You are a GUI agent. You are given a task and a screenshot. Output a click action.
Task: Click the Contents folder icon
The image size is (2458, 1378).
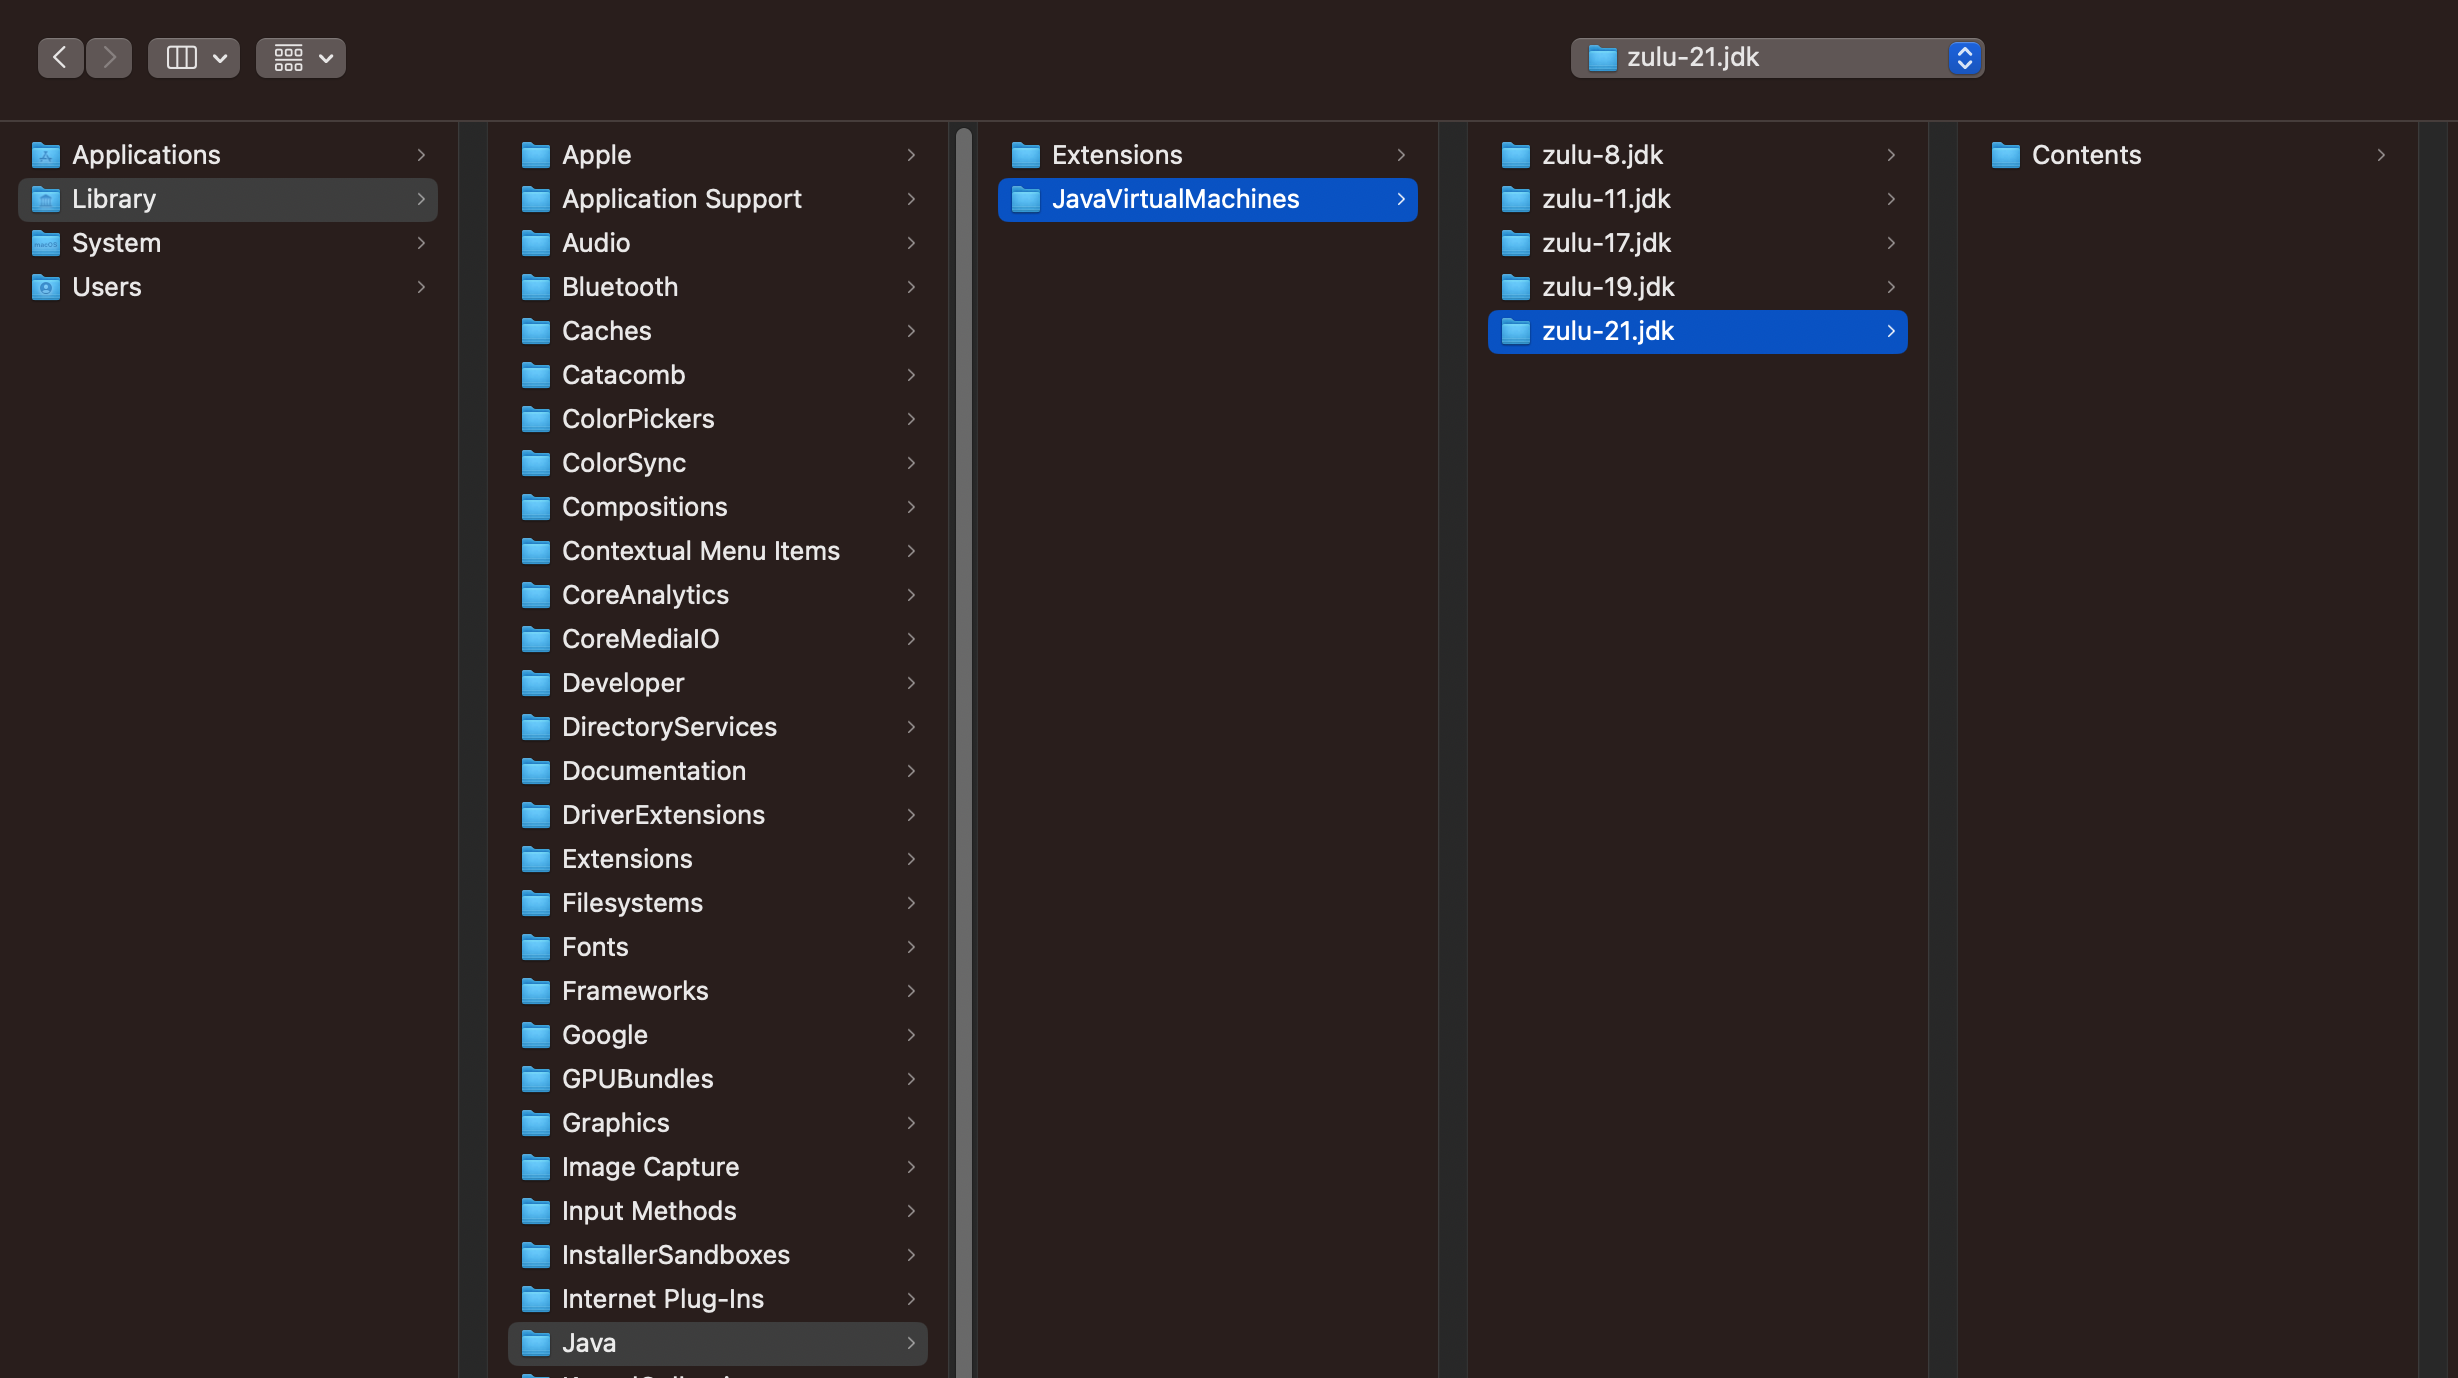(2005, 155)
